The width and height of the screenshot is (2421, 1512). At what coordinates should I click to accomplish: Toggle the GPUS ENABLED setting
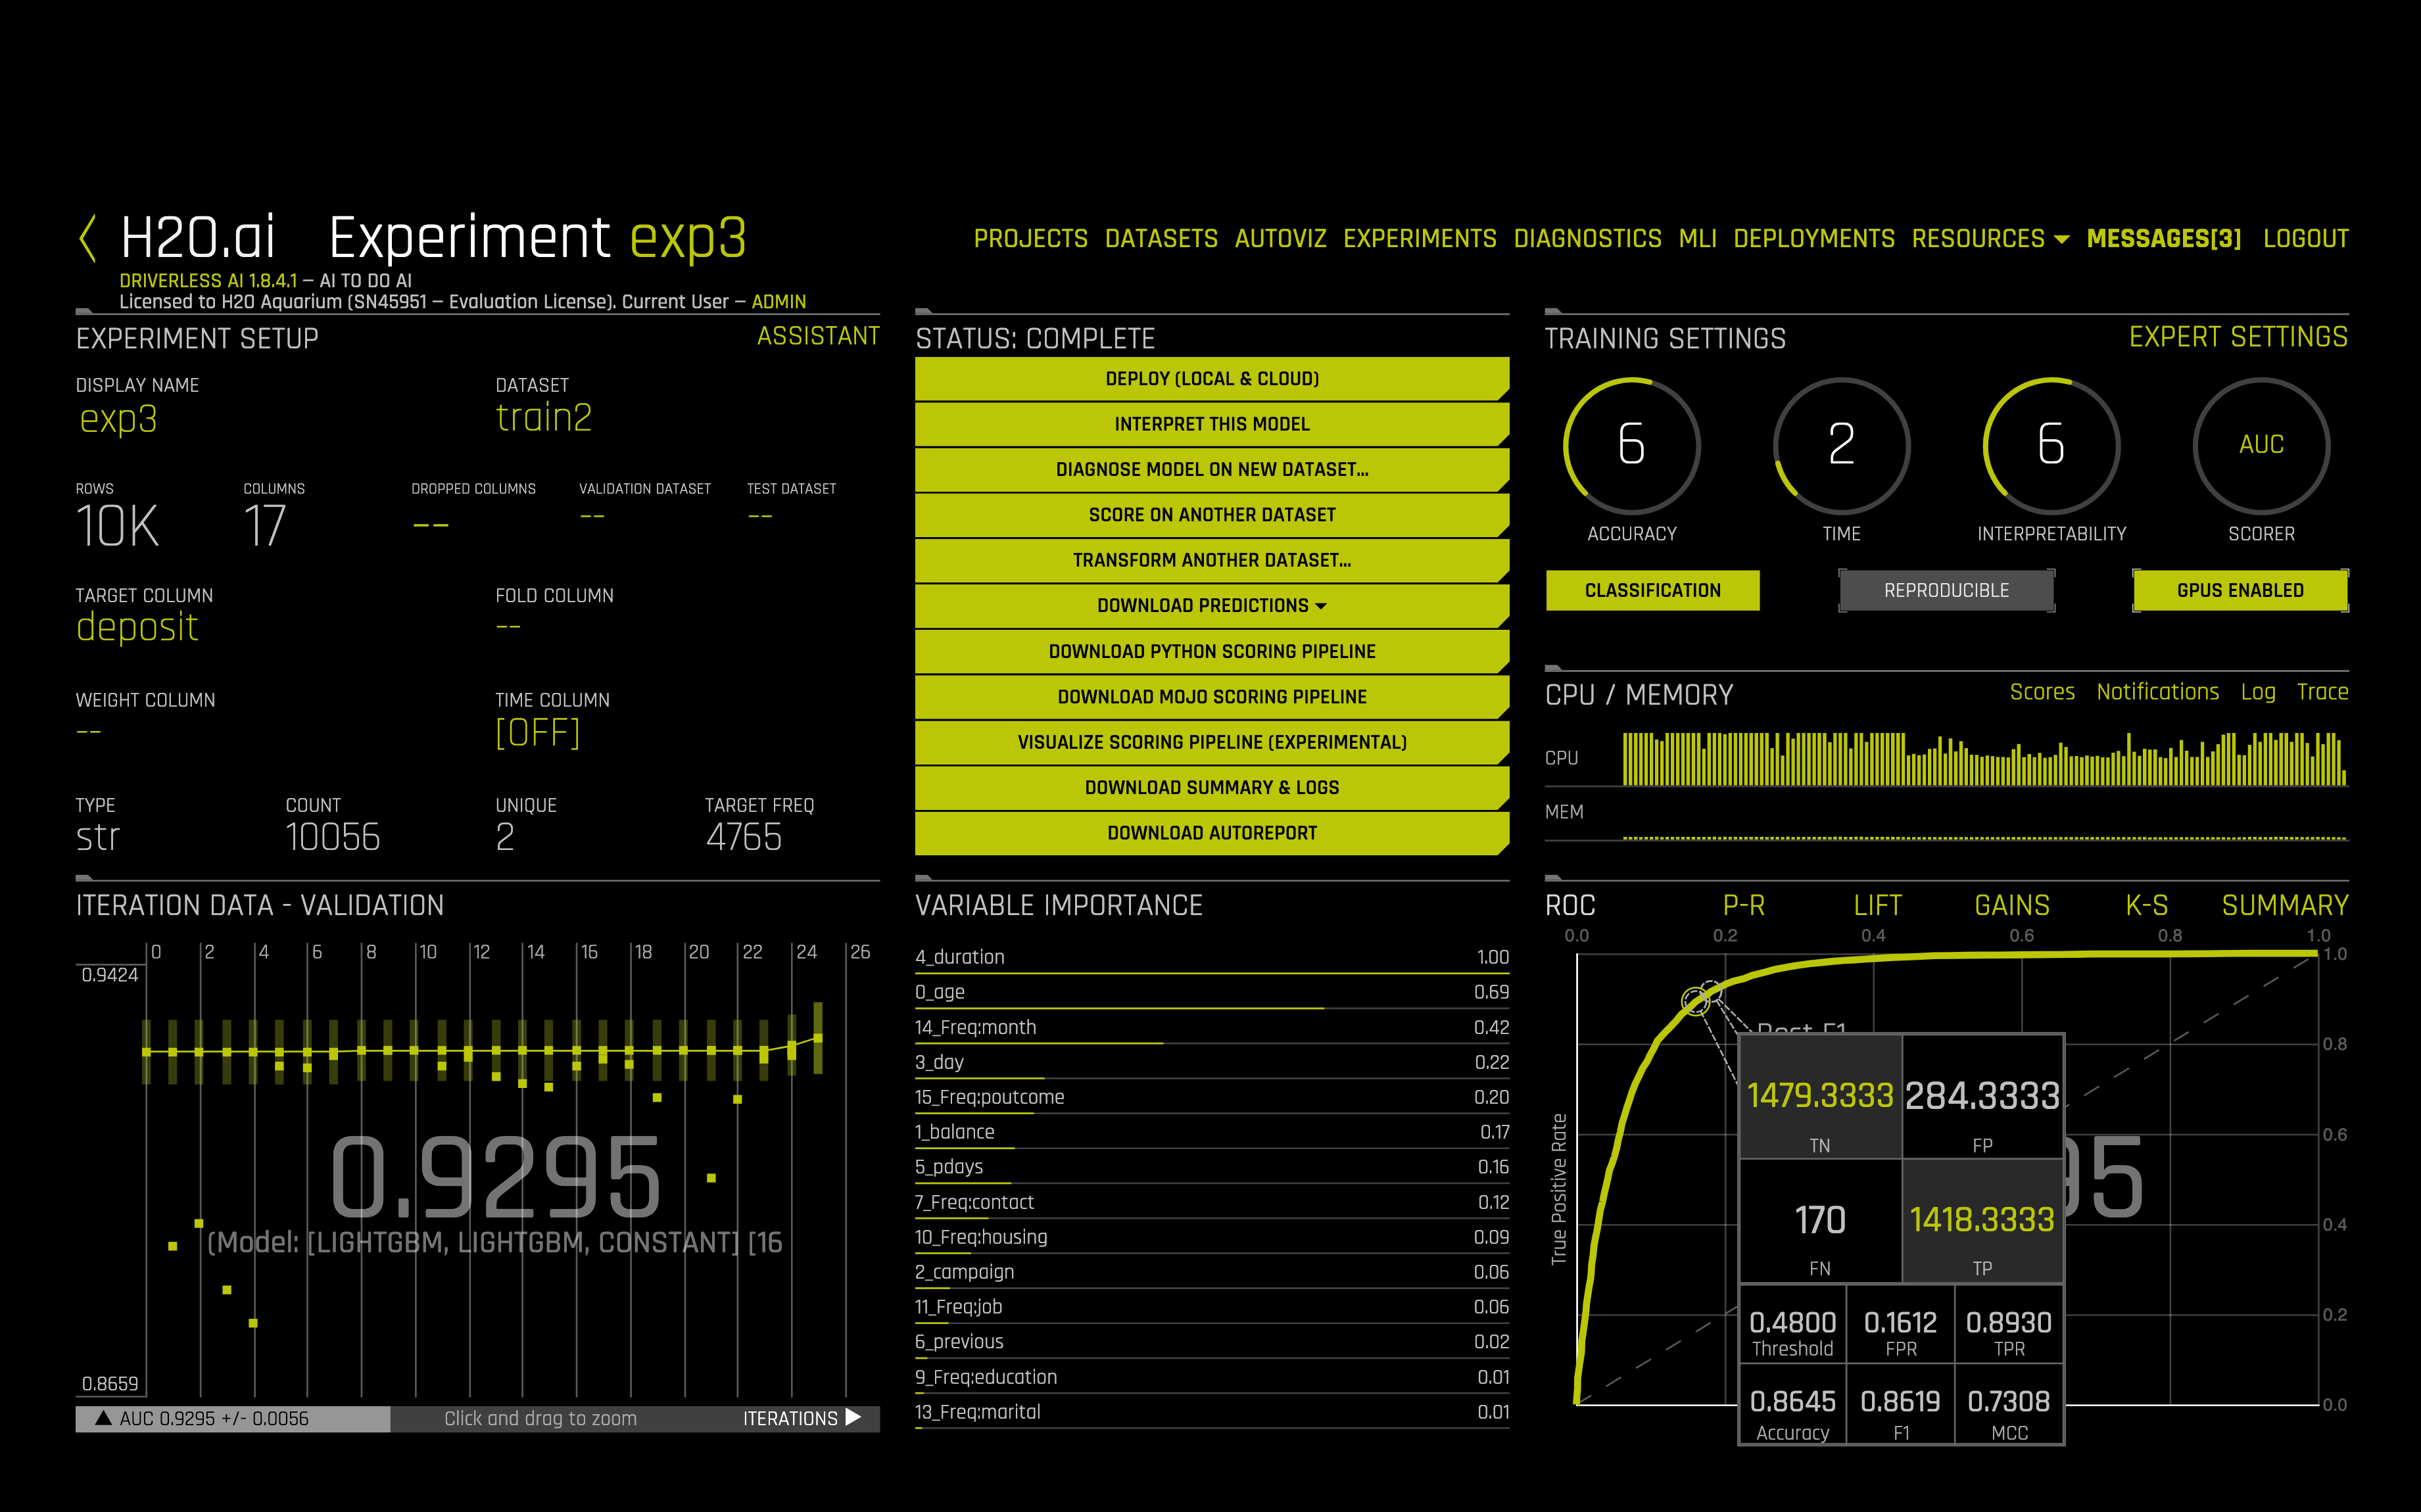pos(2240,590)
